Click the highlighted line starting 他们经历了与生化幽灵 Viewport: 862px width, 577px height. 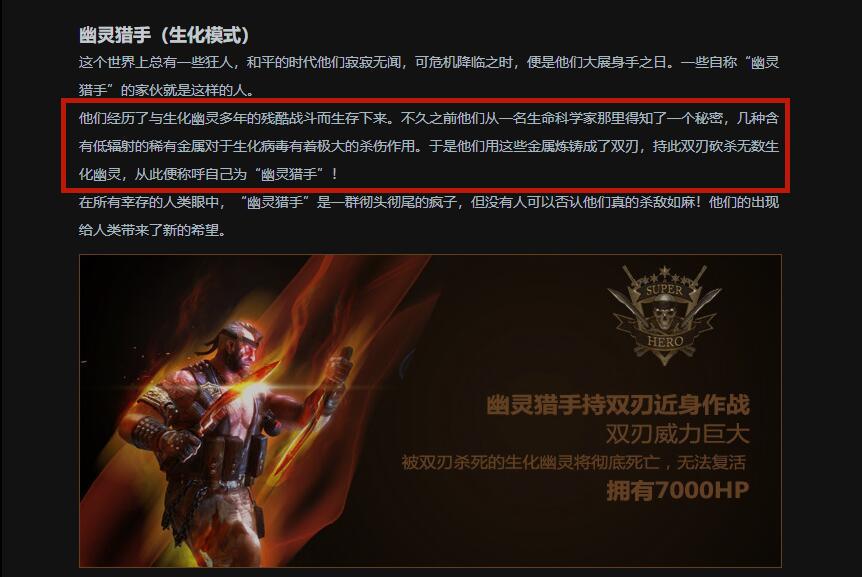click(429, 118)
